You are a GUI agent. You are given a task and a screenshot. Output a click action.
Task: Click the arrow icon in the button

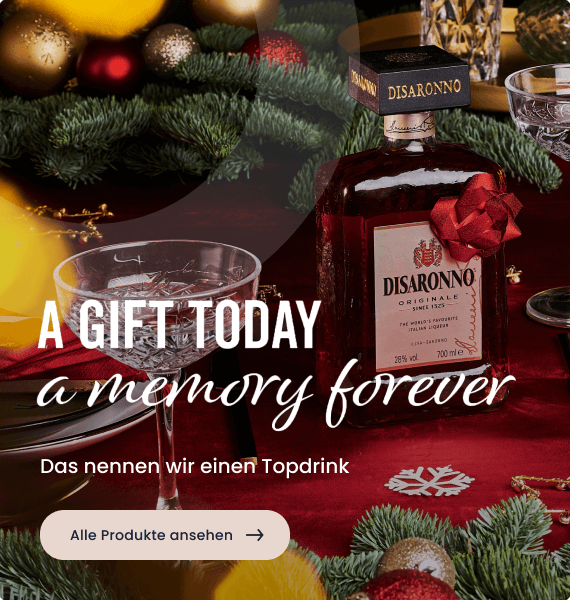[254, 535]
